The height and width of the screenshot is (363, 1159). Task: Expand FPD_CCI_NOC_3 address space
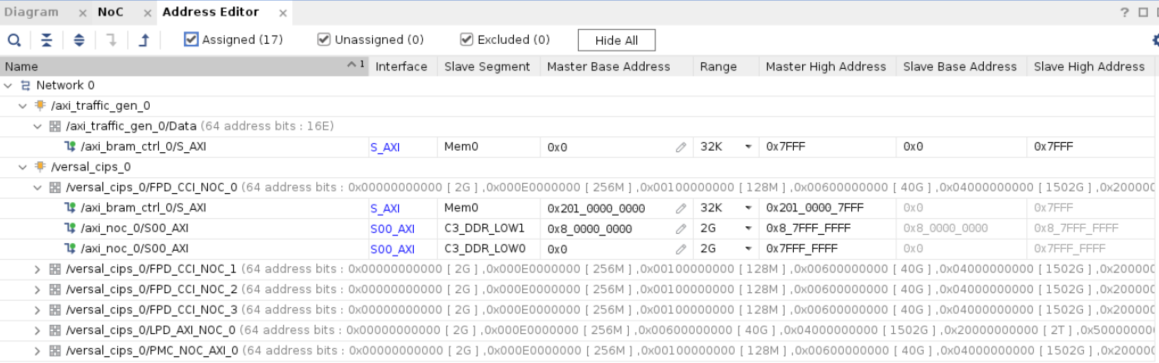[x=38, y=310]
